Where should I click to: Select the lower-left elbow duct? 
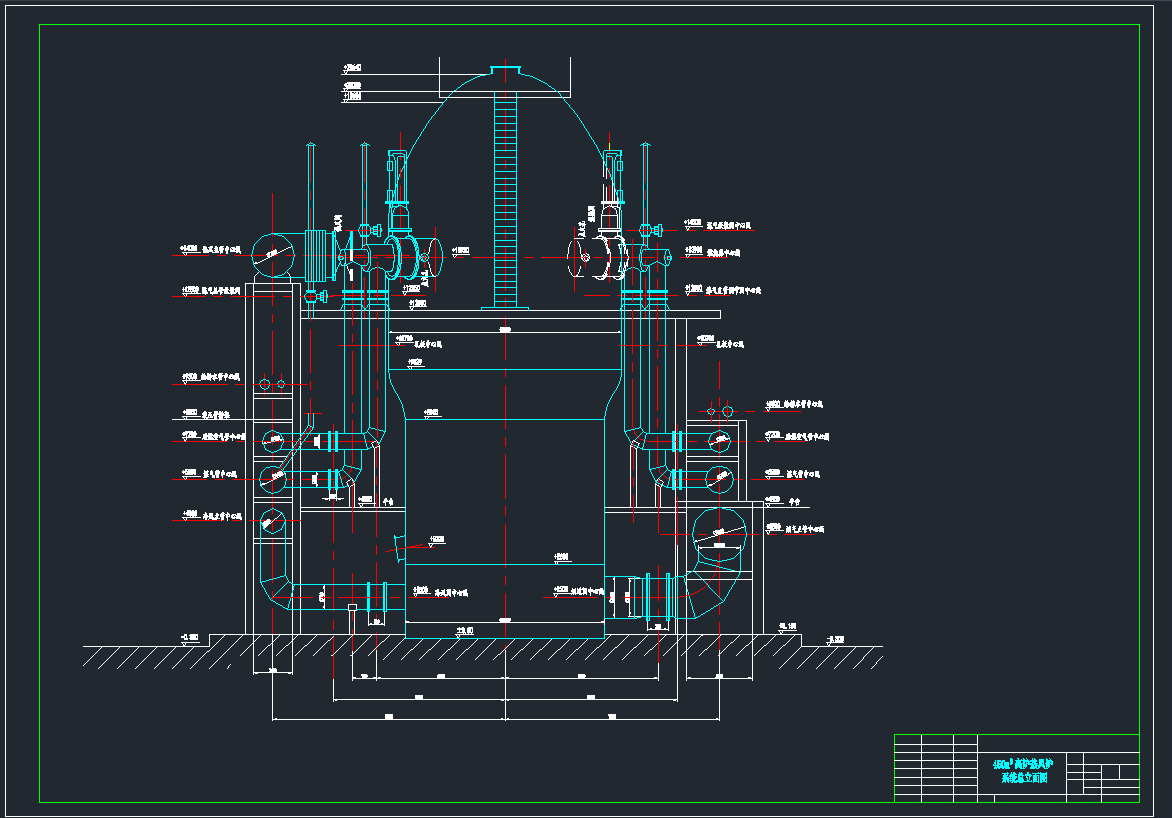click(x=275, y=585)
